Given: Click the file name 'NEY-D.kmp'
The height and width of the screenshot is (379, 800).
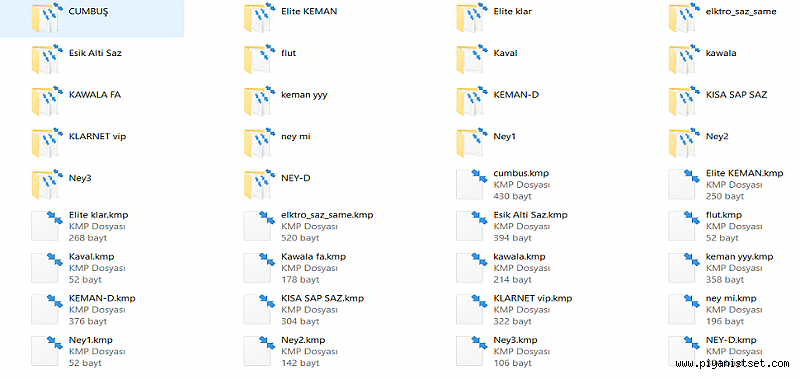Looking at the screenshot, I should (731, 341).
